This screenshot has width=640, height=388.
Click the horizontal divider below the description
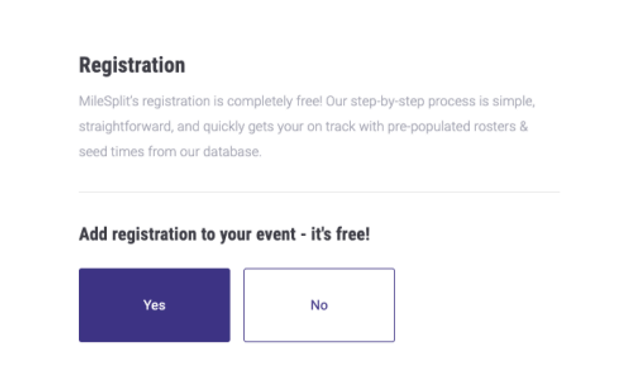319,192
